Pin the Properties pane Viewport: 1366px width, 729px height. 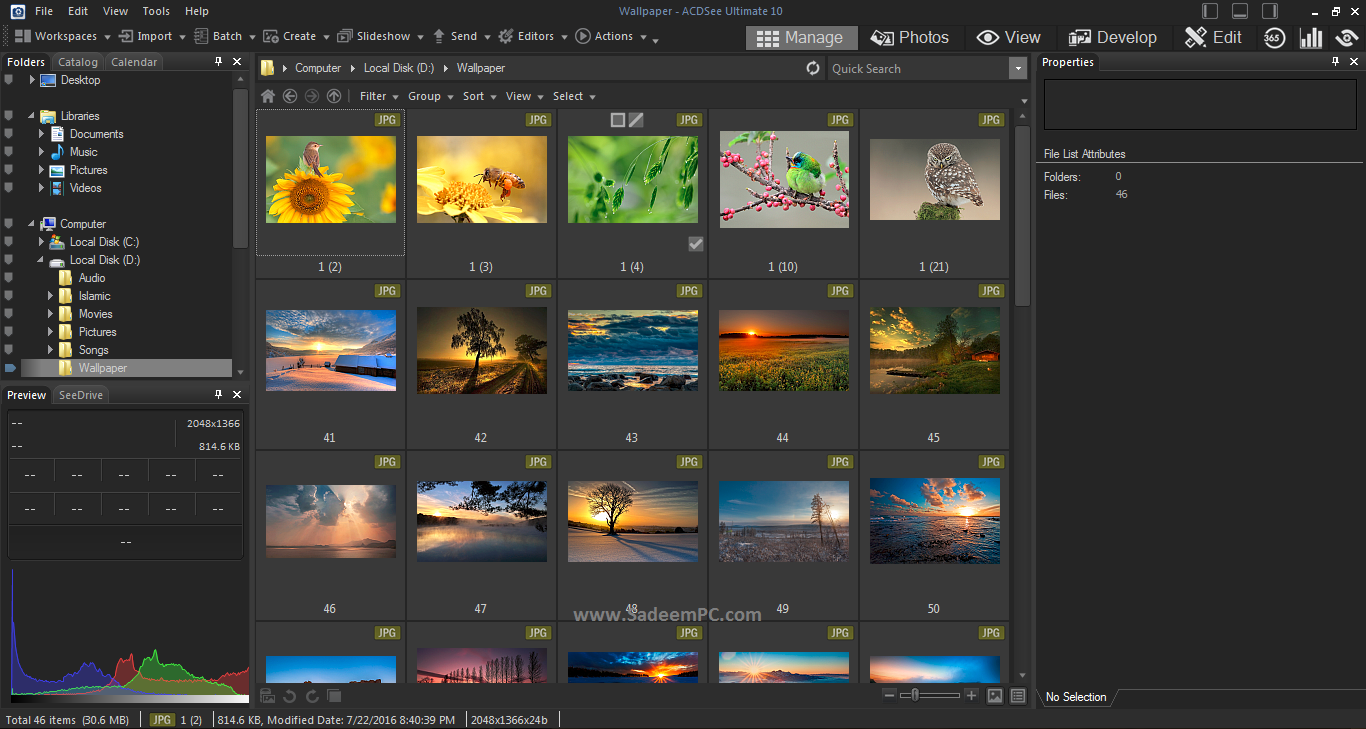click(x=1335, y=62)
